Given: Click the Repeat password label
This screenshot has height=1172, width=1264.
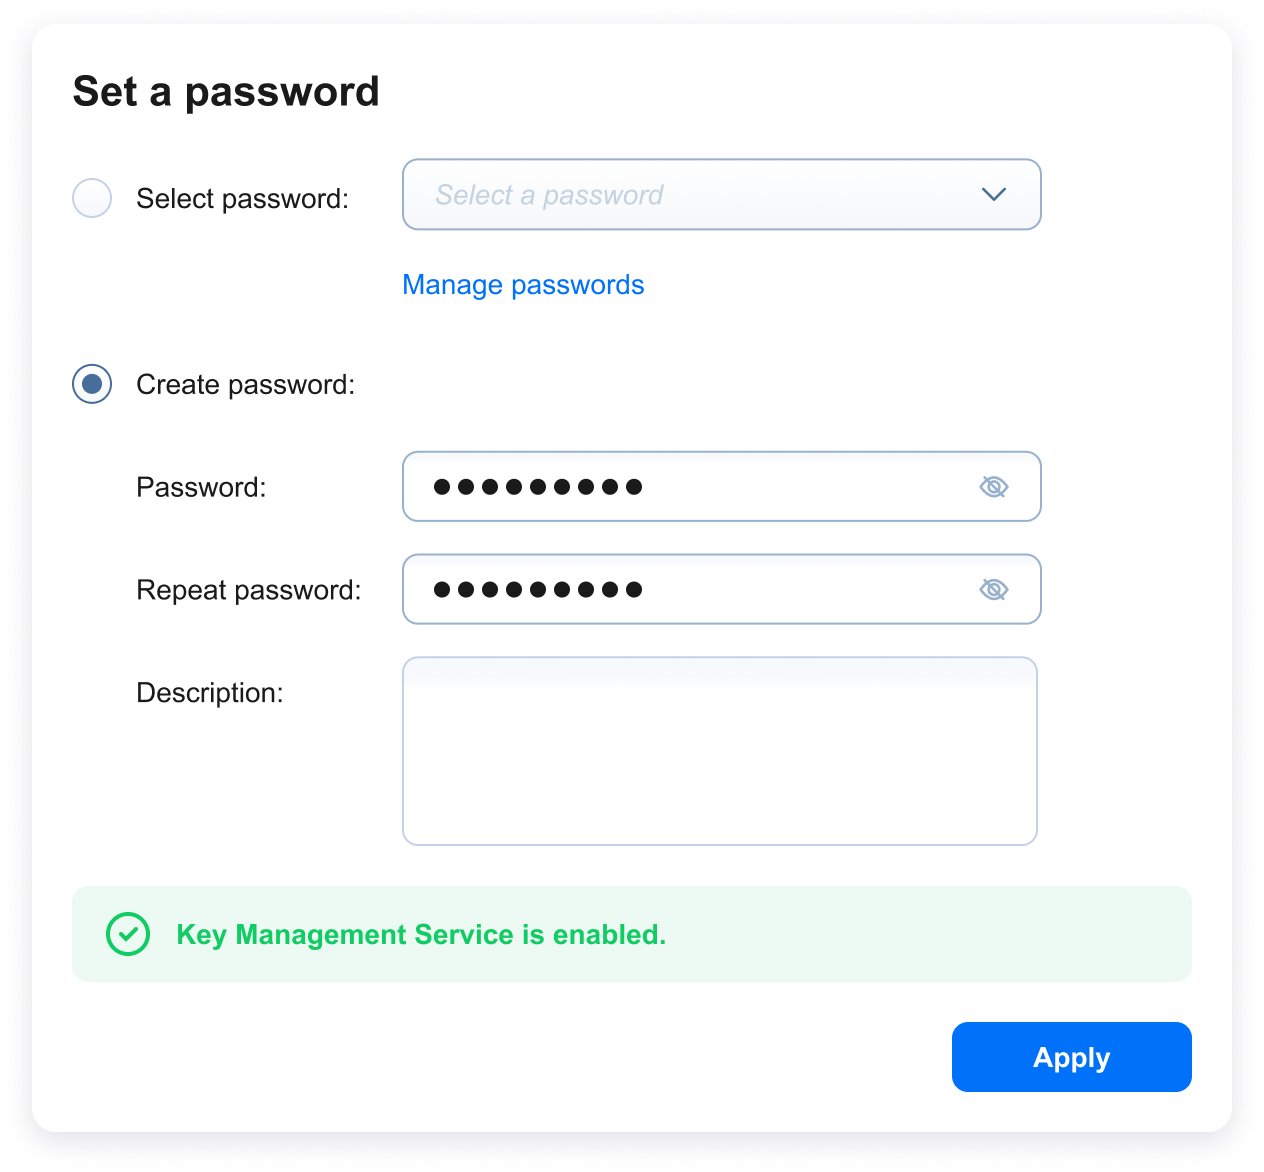Looking at the screenshot, I should [x=249, y=589].
